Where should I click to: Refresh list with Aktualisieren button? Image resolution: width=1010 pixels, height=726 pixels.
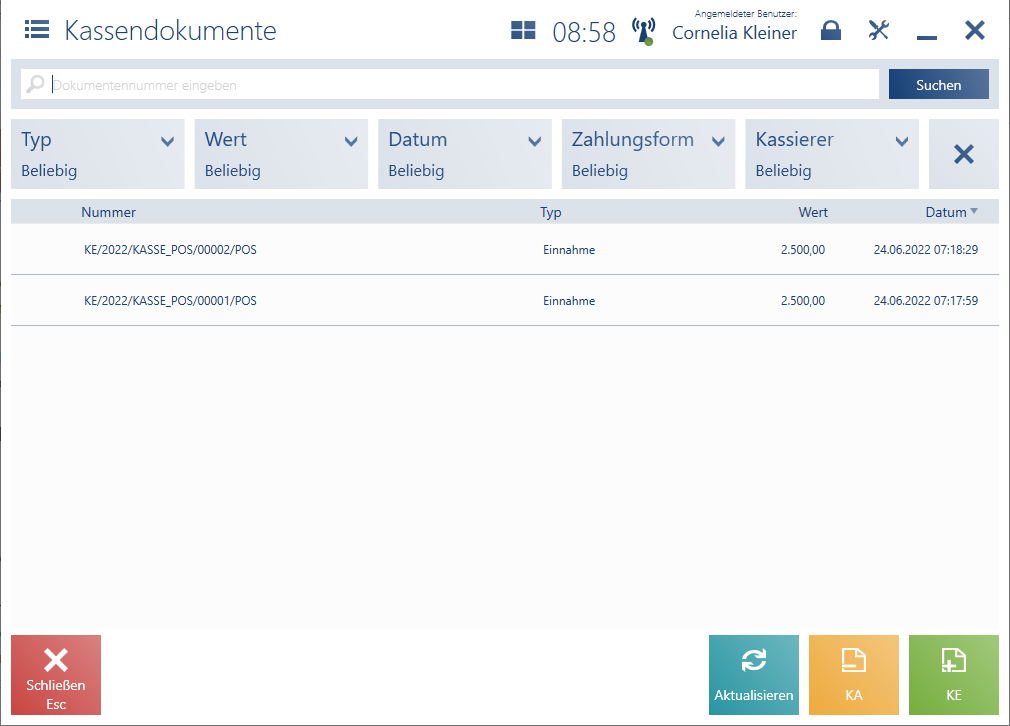(753, 675)
